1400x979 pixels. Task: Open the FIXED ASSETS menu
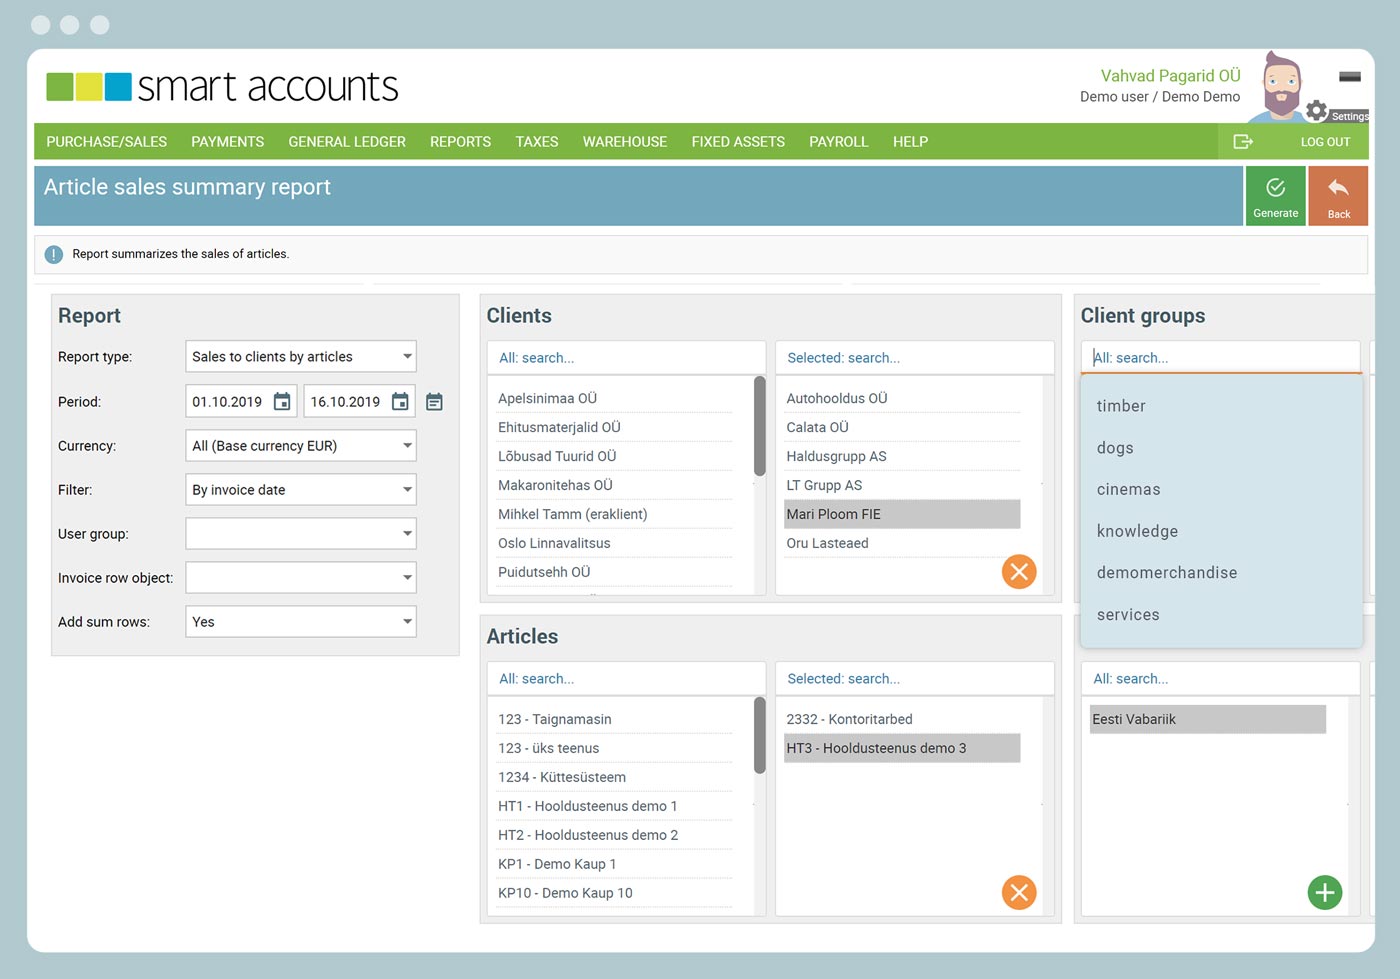(738, 142)
